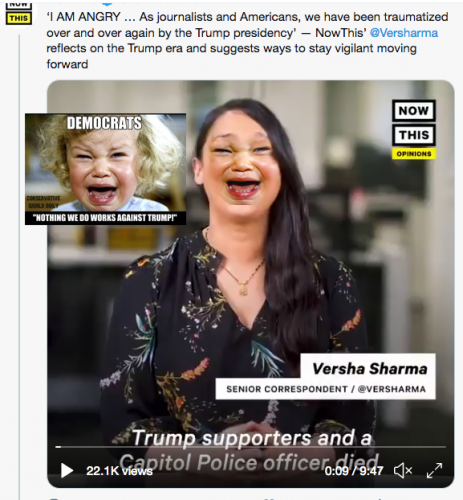Click the video progress bar
The image size is (463, 500).
(x=250, y=447)
